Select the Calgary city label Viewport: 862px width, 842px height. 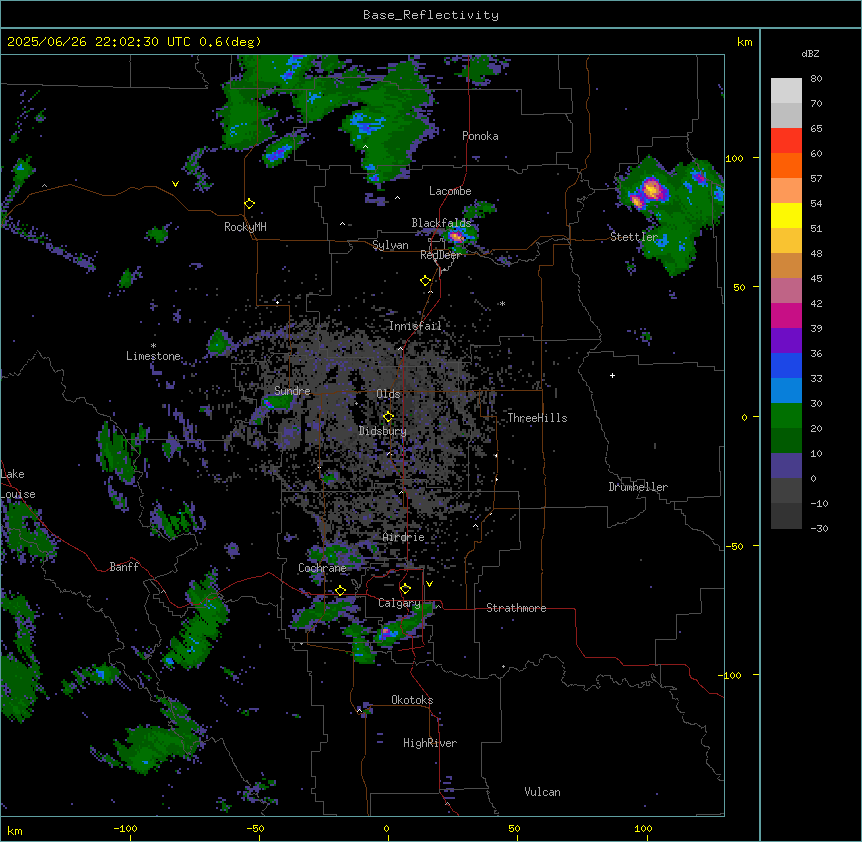[x=399, y=603]
